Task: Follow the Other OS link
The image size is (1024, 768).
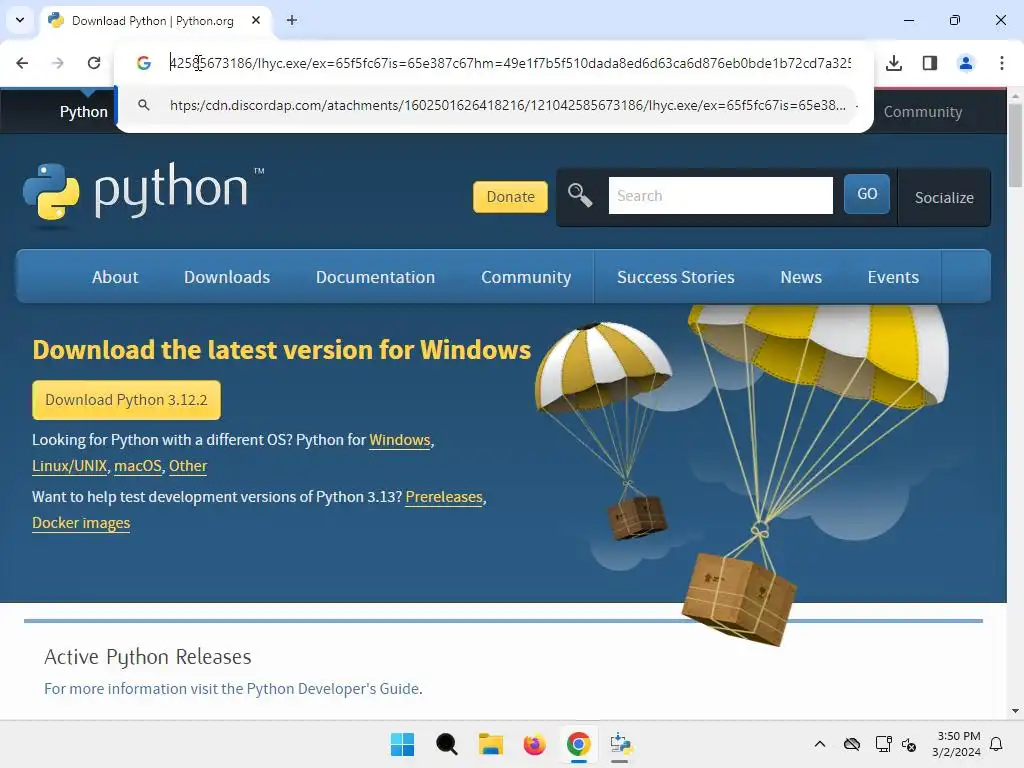Action: click(x=188, y=466)
